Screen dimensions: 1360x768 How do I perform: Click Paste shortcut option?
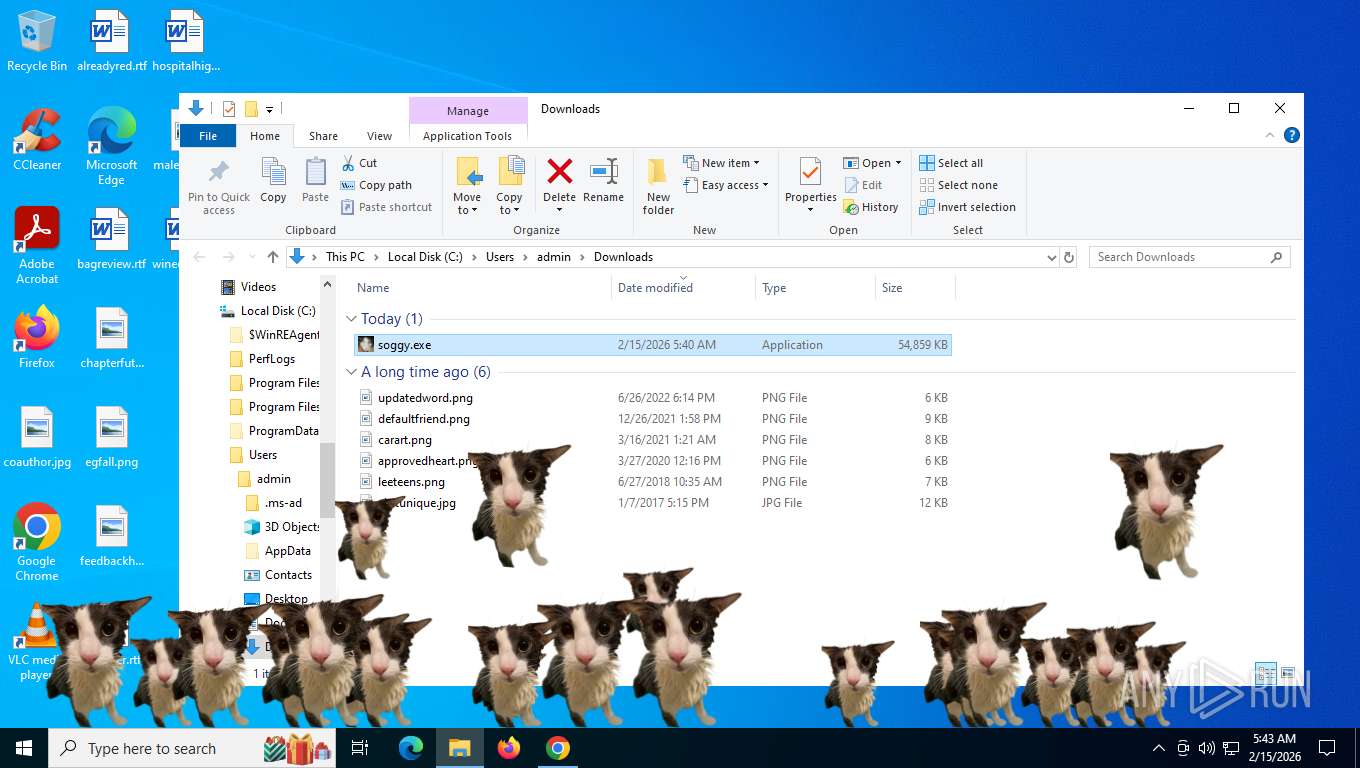click(386, 207)
